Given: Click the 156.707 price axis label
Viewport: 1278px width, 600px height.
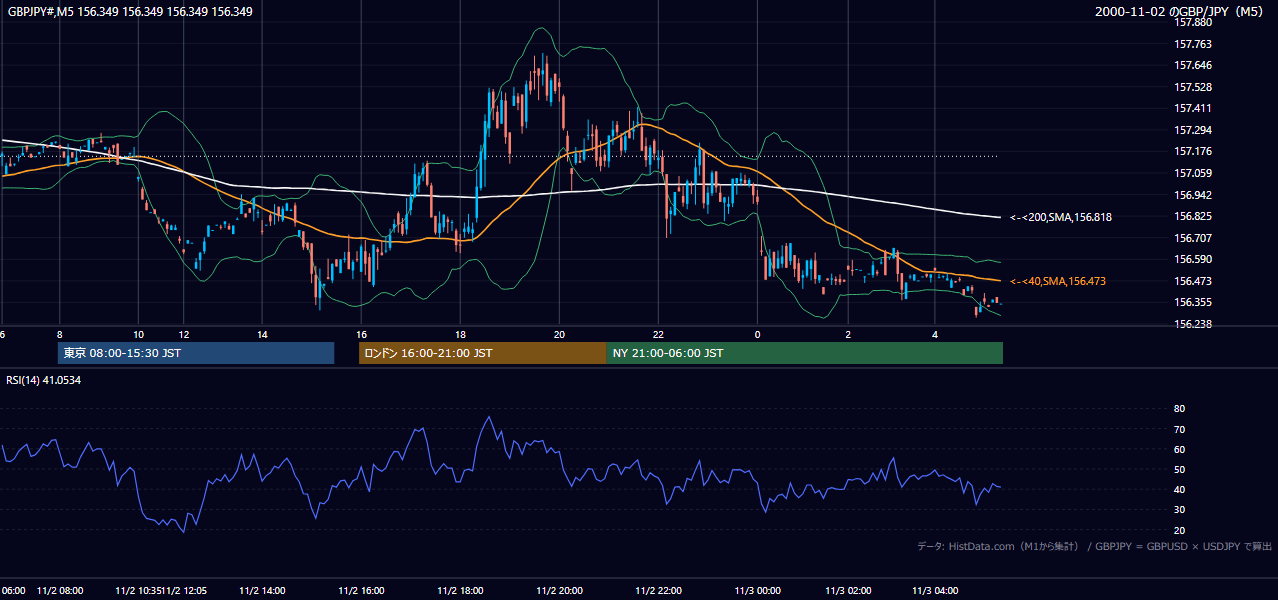Looking at the screenshot, I should pos(1192,239).
